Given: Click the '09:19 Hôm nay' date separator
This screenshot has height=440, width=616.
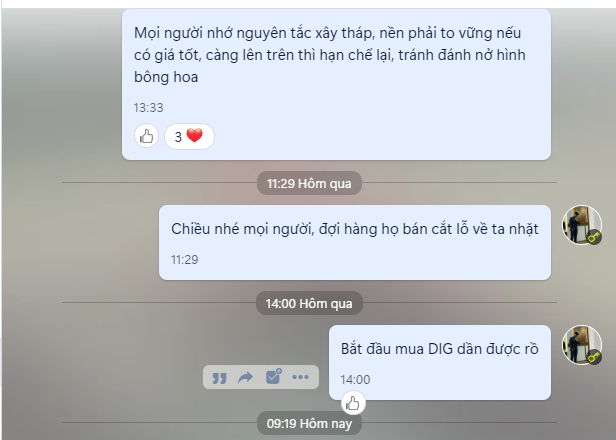Looking at the screenshot, I should tap(309, 424).
